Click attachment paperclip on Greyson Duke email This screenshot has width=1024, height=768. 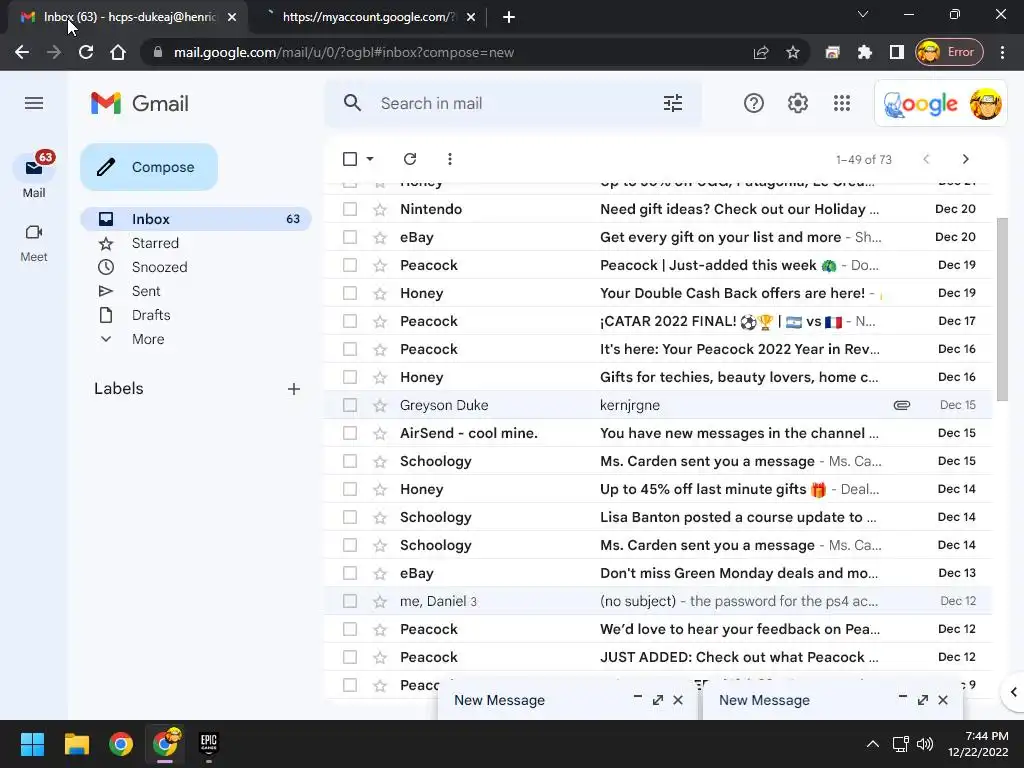point(901,405)
